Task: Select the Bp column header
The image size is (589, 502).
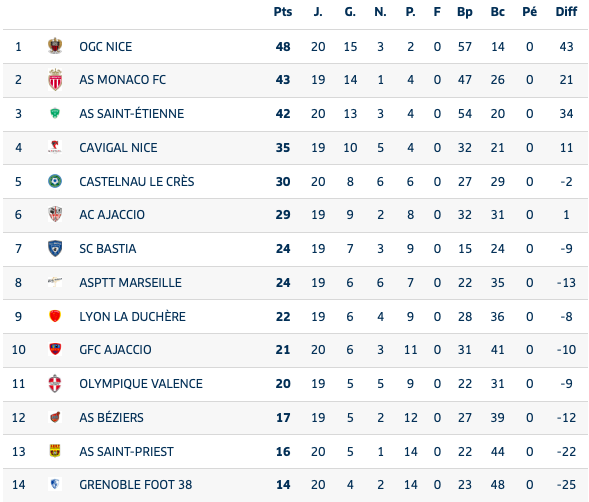Action: click(465, 12)
